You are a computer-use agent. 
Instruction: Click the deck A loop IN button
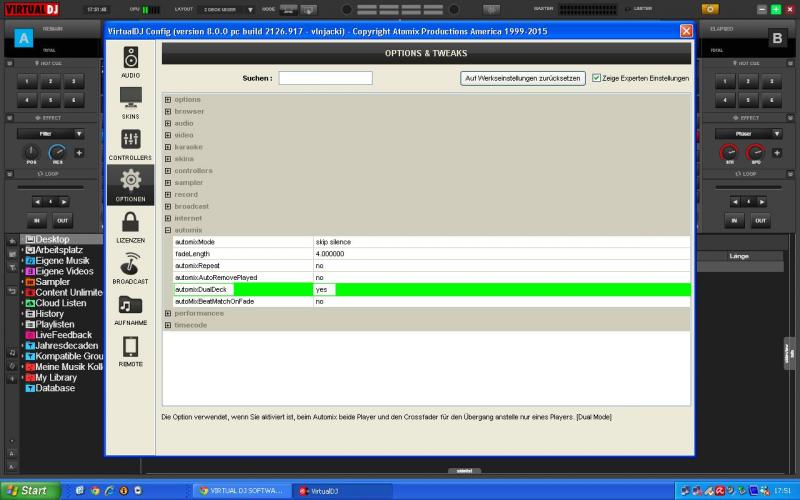37,220
